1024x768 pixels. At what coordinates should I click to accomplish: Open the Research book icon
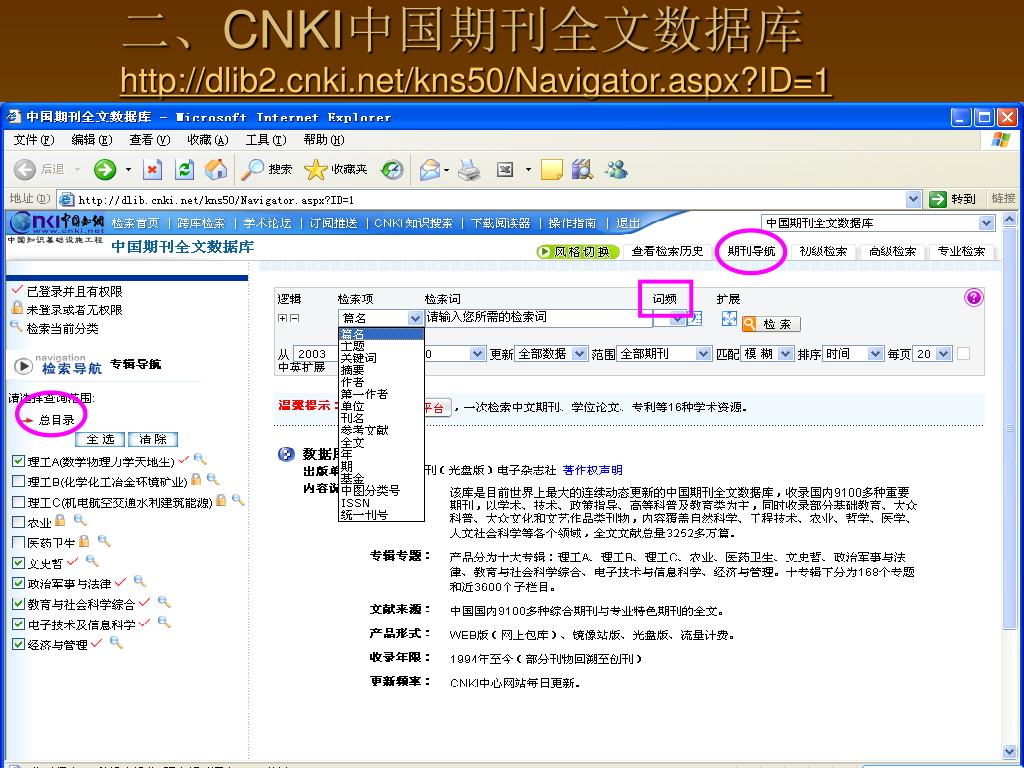point(582,170)
